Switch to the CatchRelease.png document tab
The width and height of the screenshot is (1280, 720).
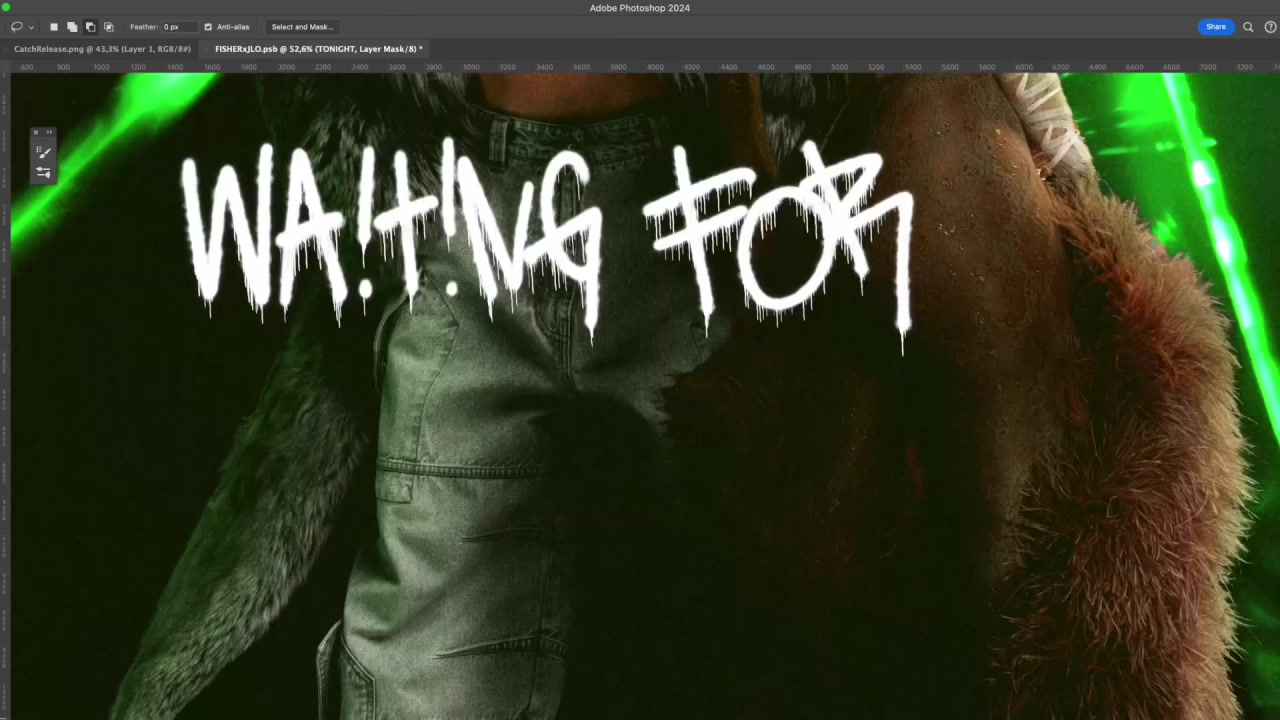pos(102,49)
